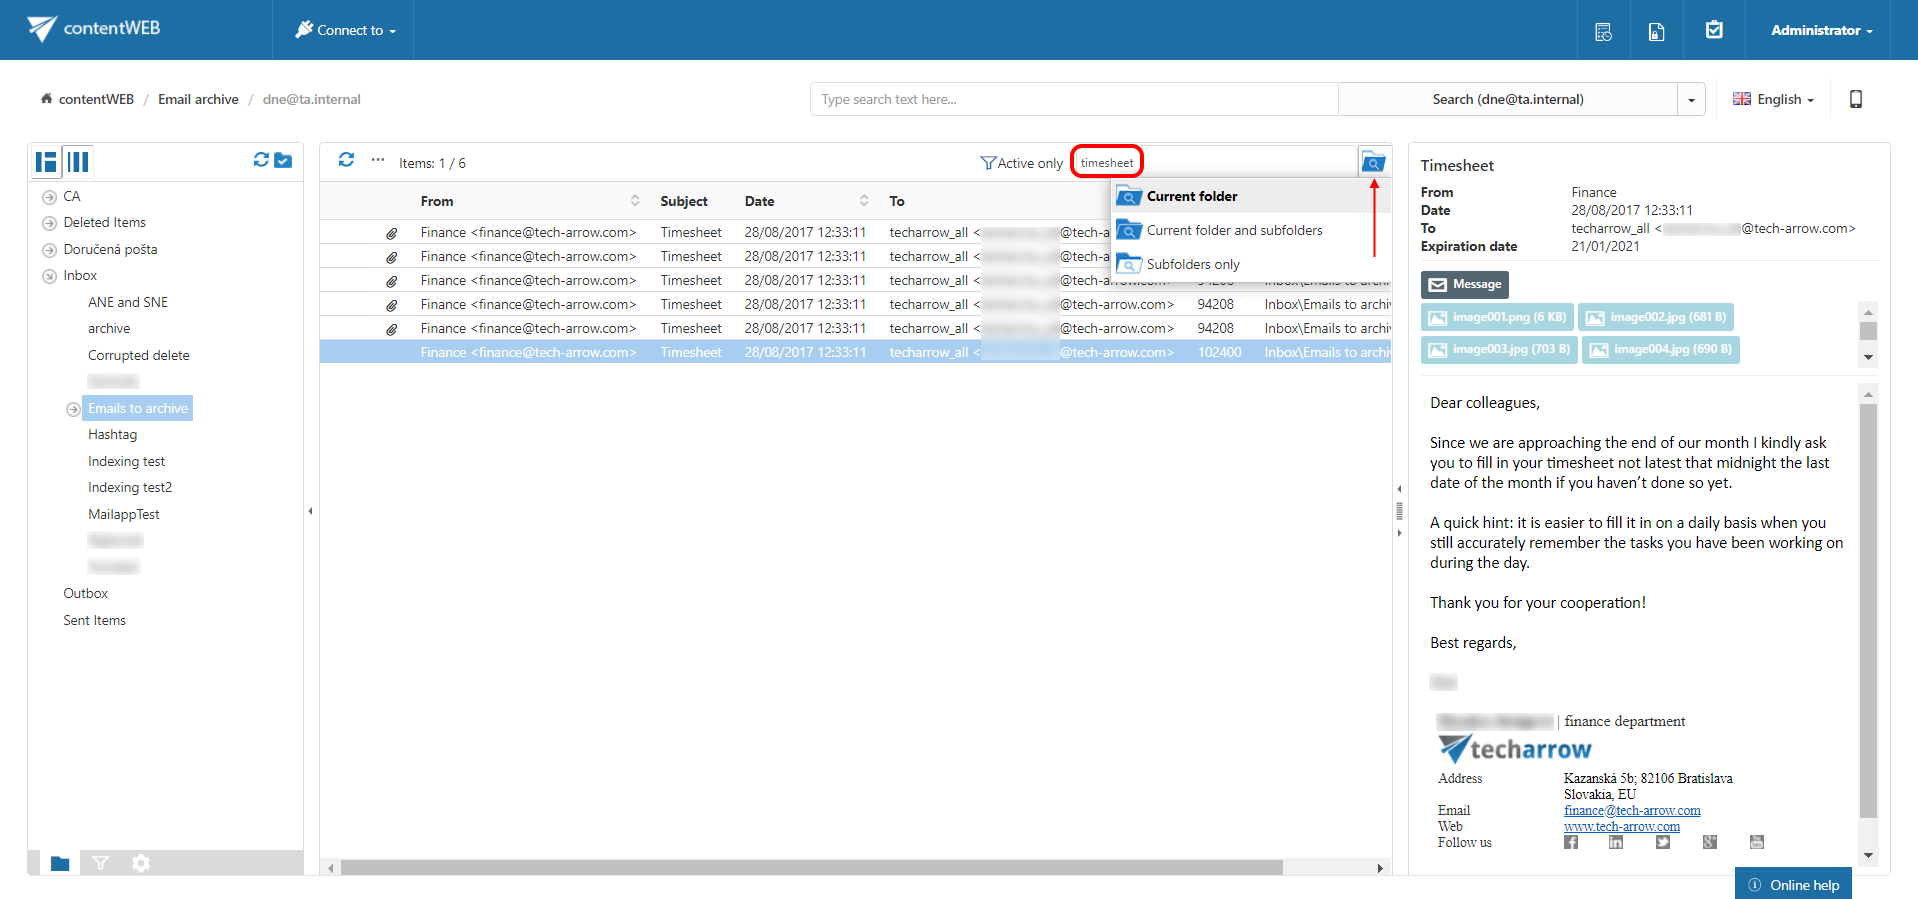Screen dimensions: 1918x899
Task: Open the Outbox folder
Action: (85, 593)
